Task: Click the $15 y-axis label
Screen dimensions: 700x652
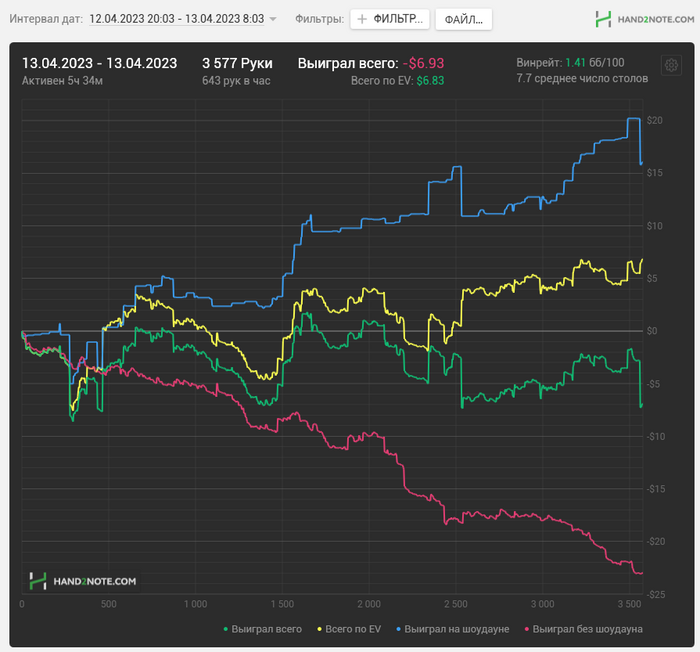Action: pyautogui.click(x=654, y=173)
